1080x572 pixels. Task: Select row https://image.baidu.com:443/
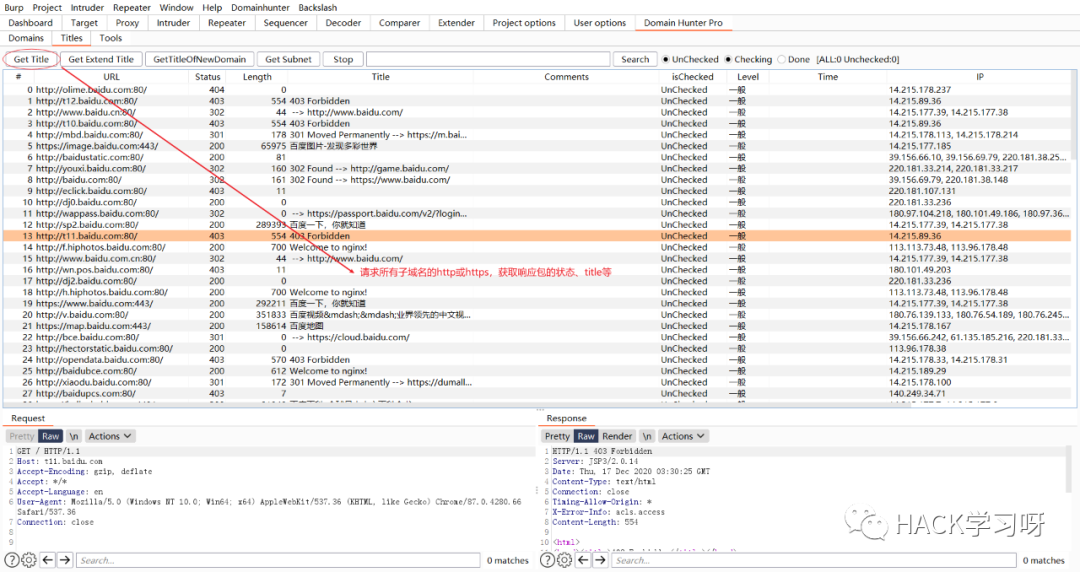[x=537, y=145]
